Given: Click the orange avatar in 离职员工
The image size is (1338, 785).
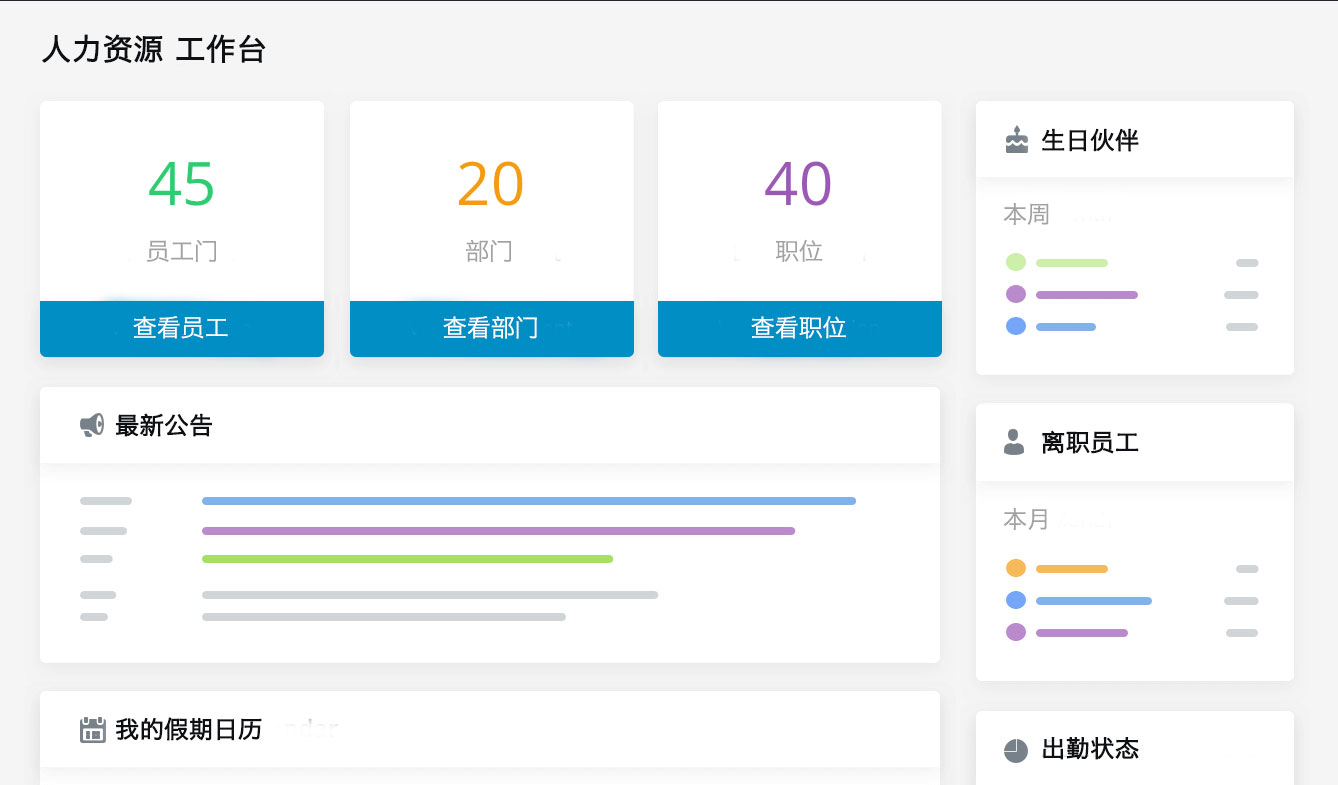Looking at the screenshot, I should pyautogui.click(x=1016, y=568).
